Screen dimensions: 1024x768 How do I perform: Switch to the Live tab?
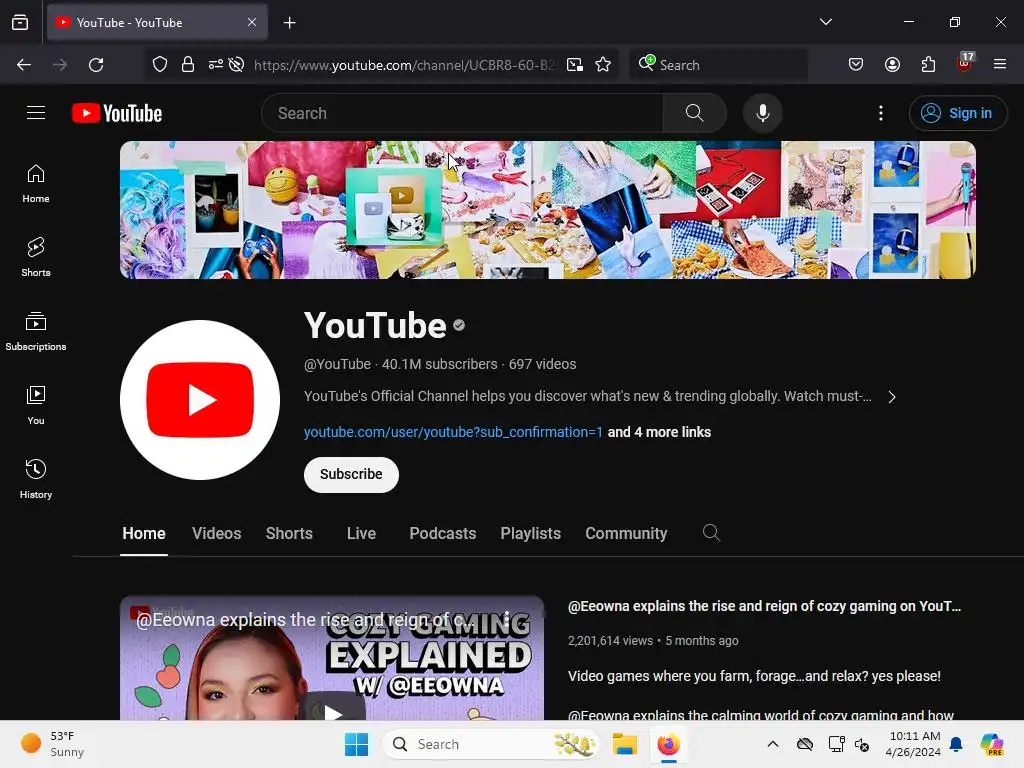pyautogui.click(x=361, y=534)
